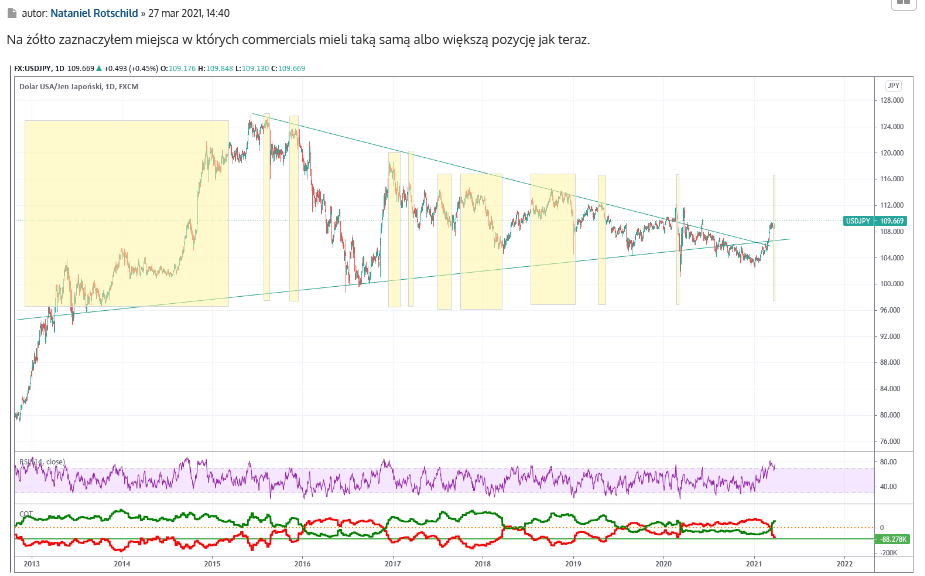This screenshot has height=576, width=925.
Task: Click the quote button at the post's top right
Action: click(x=902, y=4)
